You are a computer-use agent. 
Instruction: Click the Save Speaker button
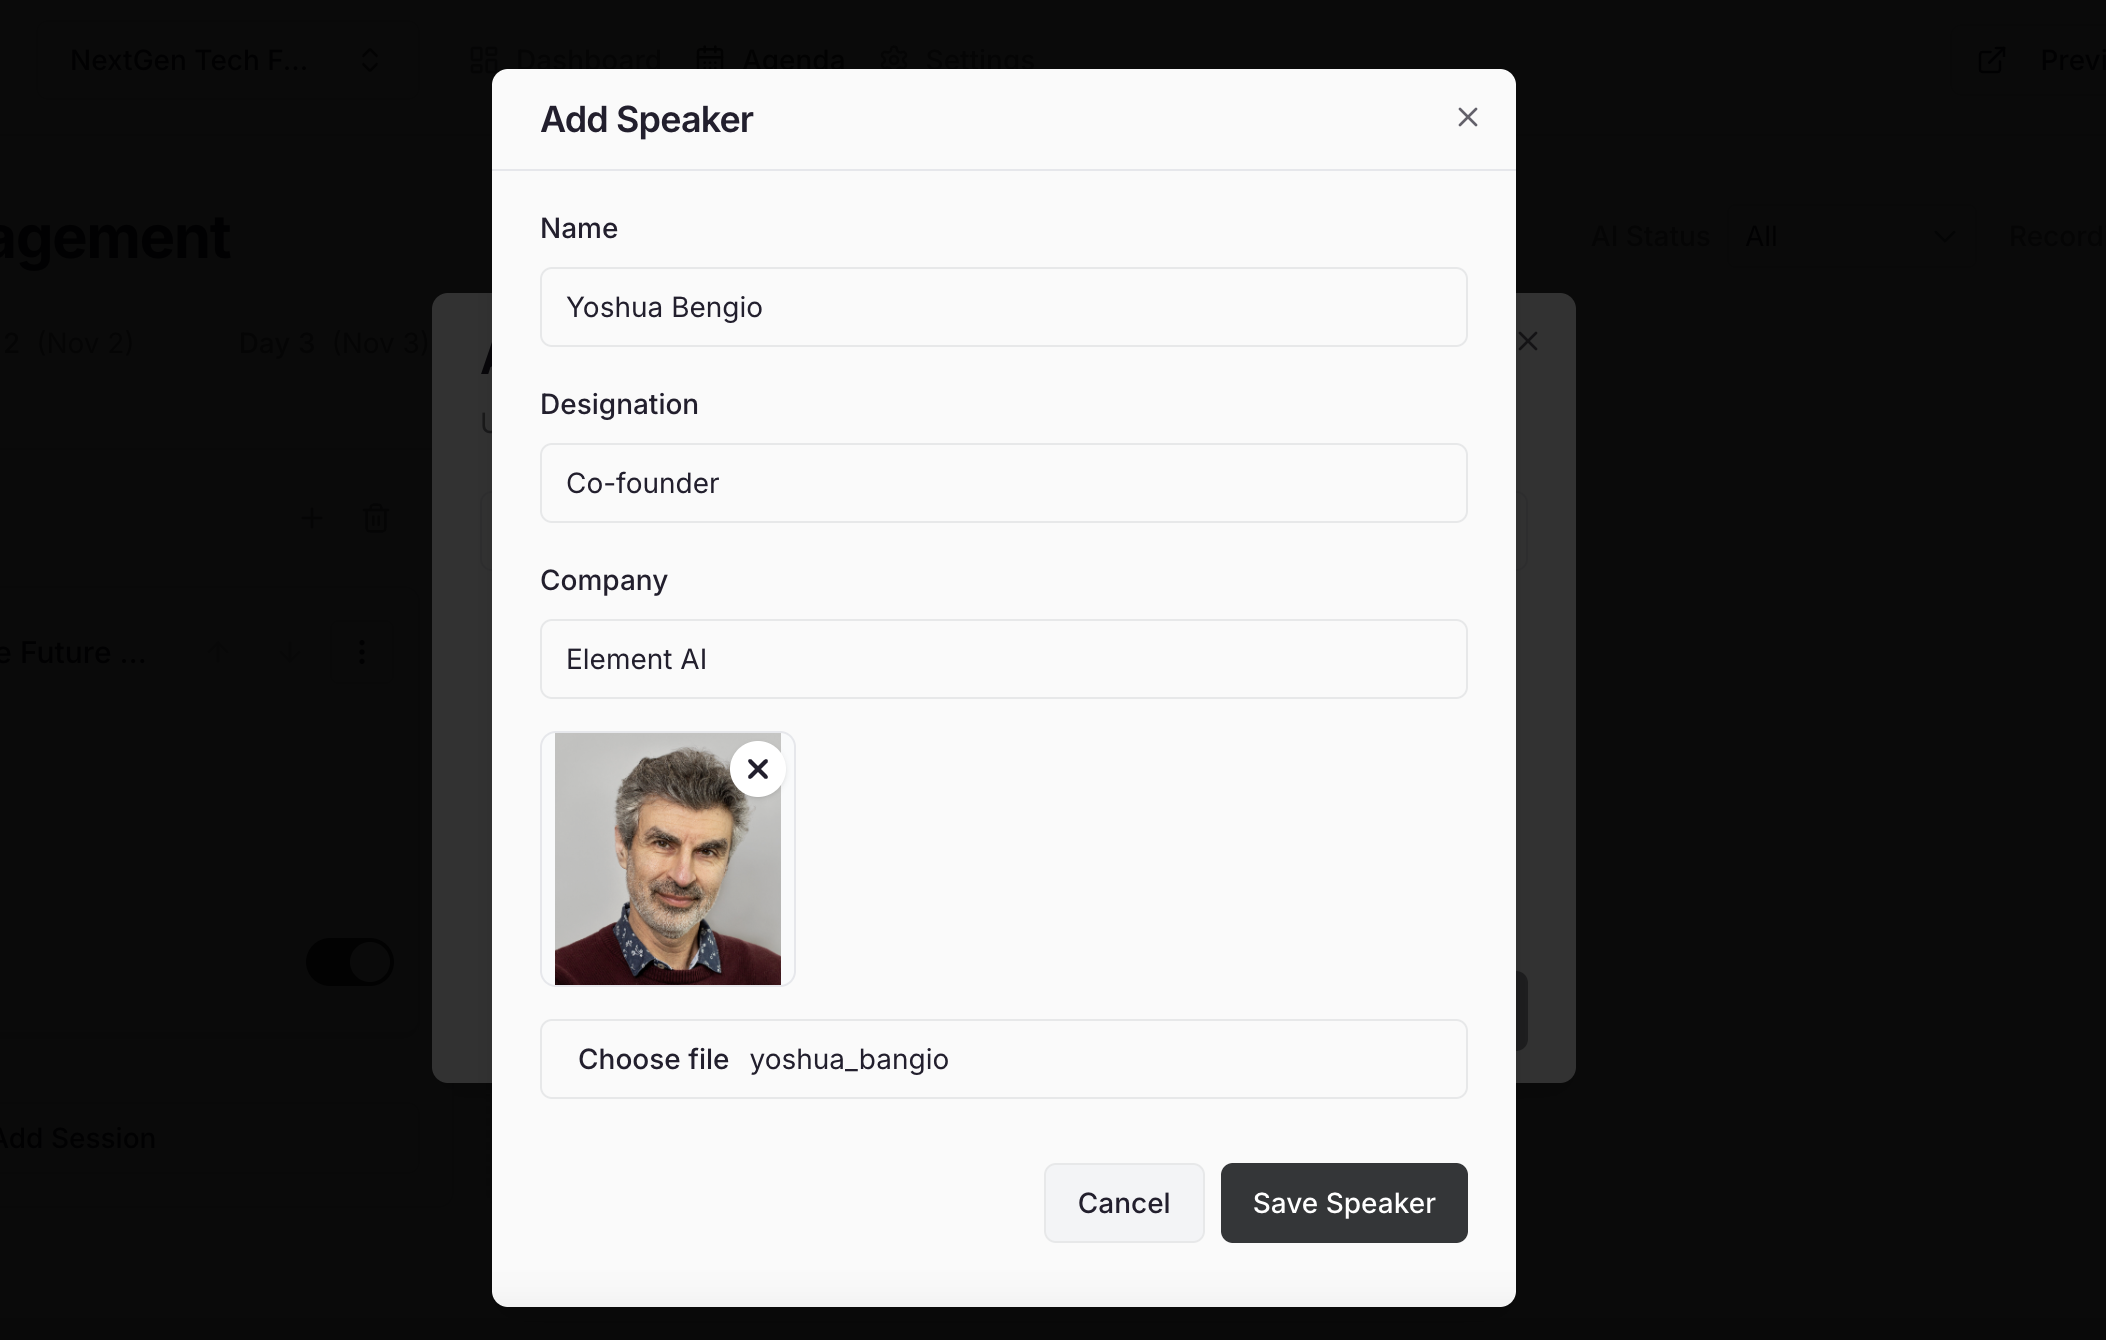coord(1343,1203)
